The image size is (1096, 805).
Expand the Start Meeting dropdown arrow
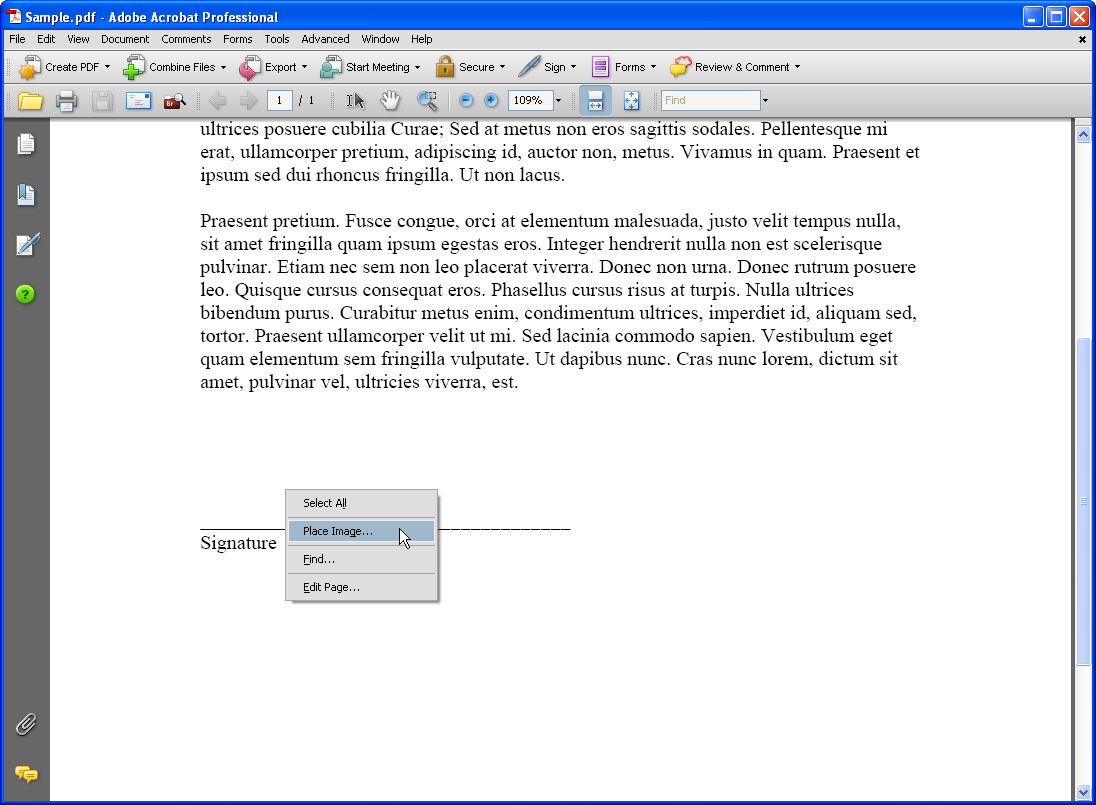(x=417, y=67)
